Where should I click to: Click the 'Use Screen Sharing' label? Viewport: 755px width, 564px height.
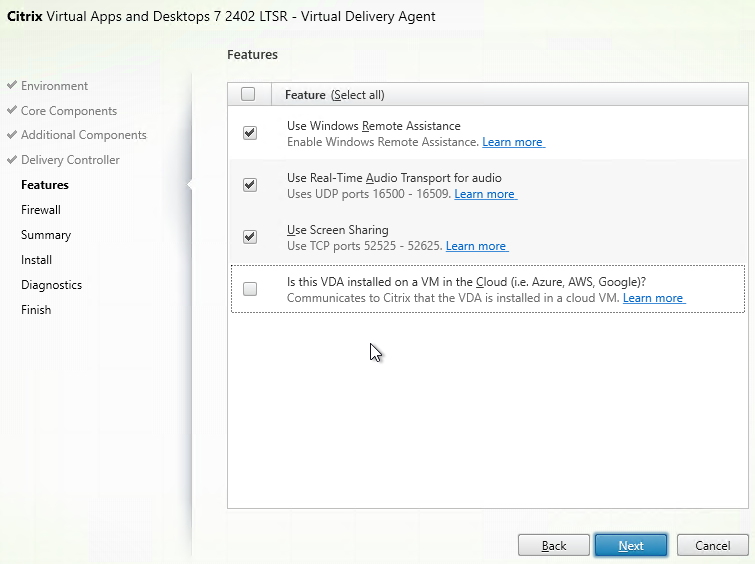(338, 230)
